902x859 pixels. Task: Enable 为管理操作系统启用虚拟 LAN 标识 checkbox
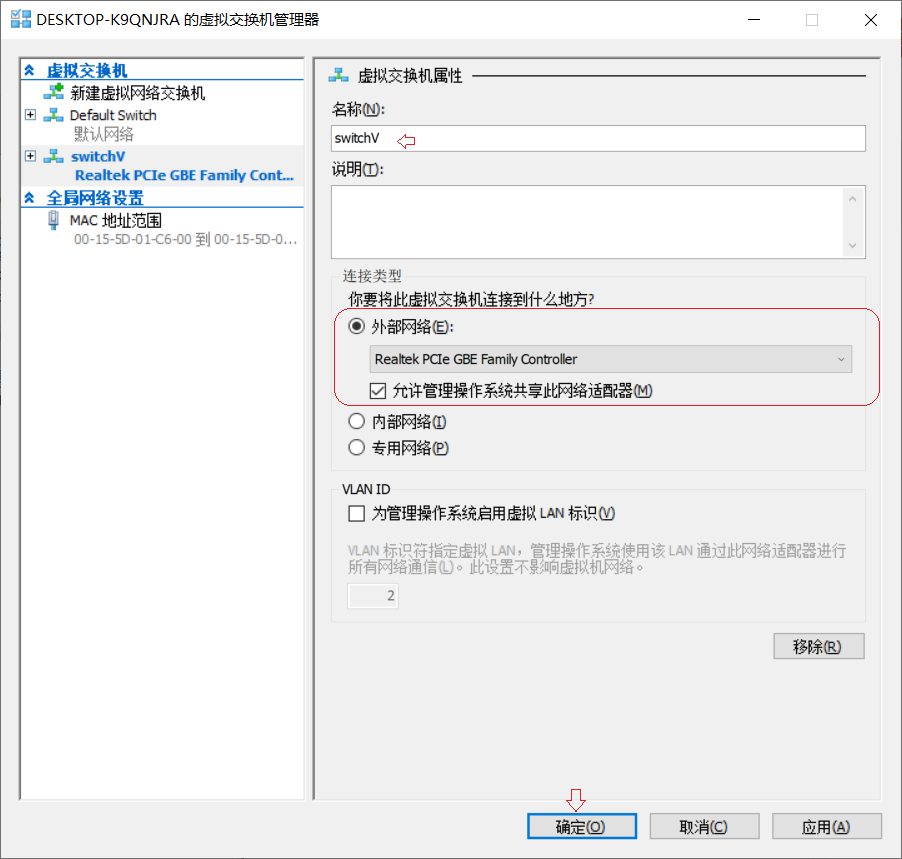357,513
